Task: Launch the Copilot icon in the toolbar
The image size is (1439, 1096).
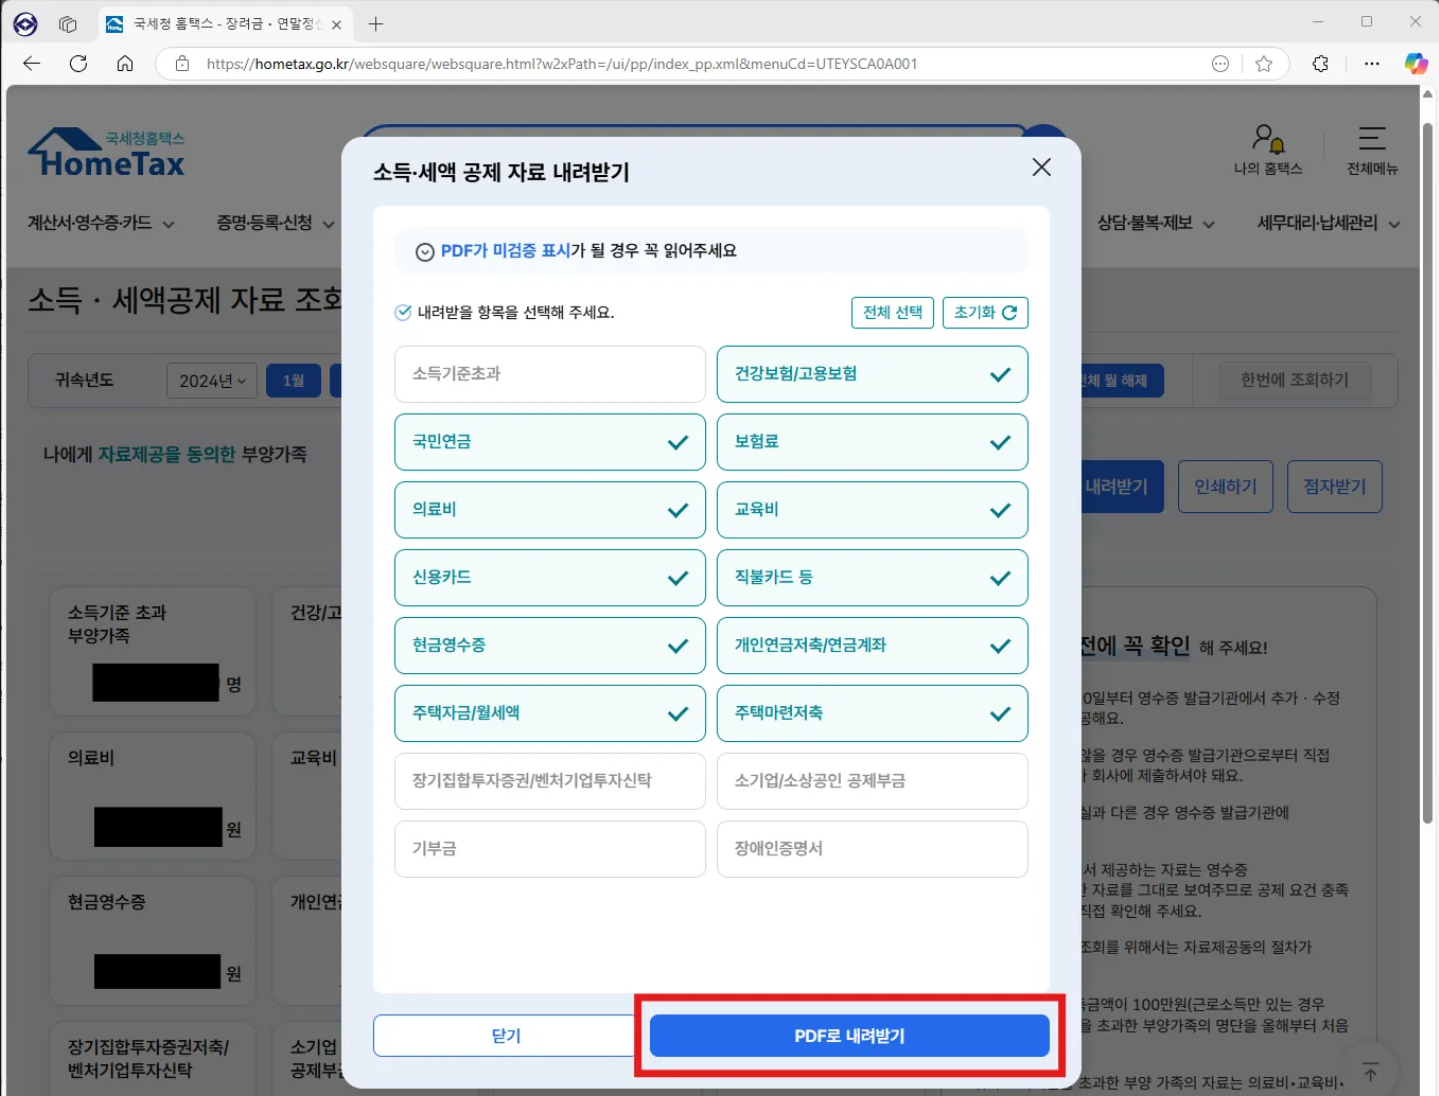Action: [x=1416, y=64]
